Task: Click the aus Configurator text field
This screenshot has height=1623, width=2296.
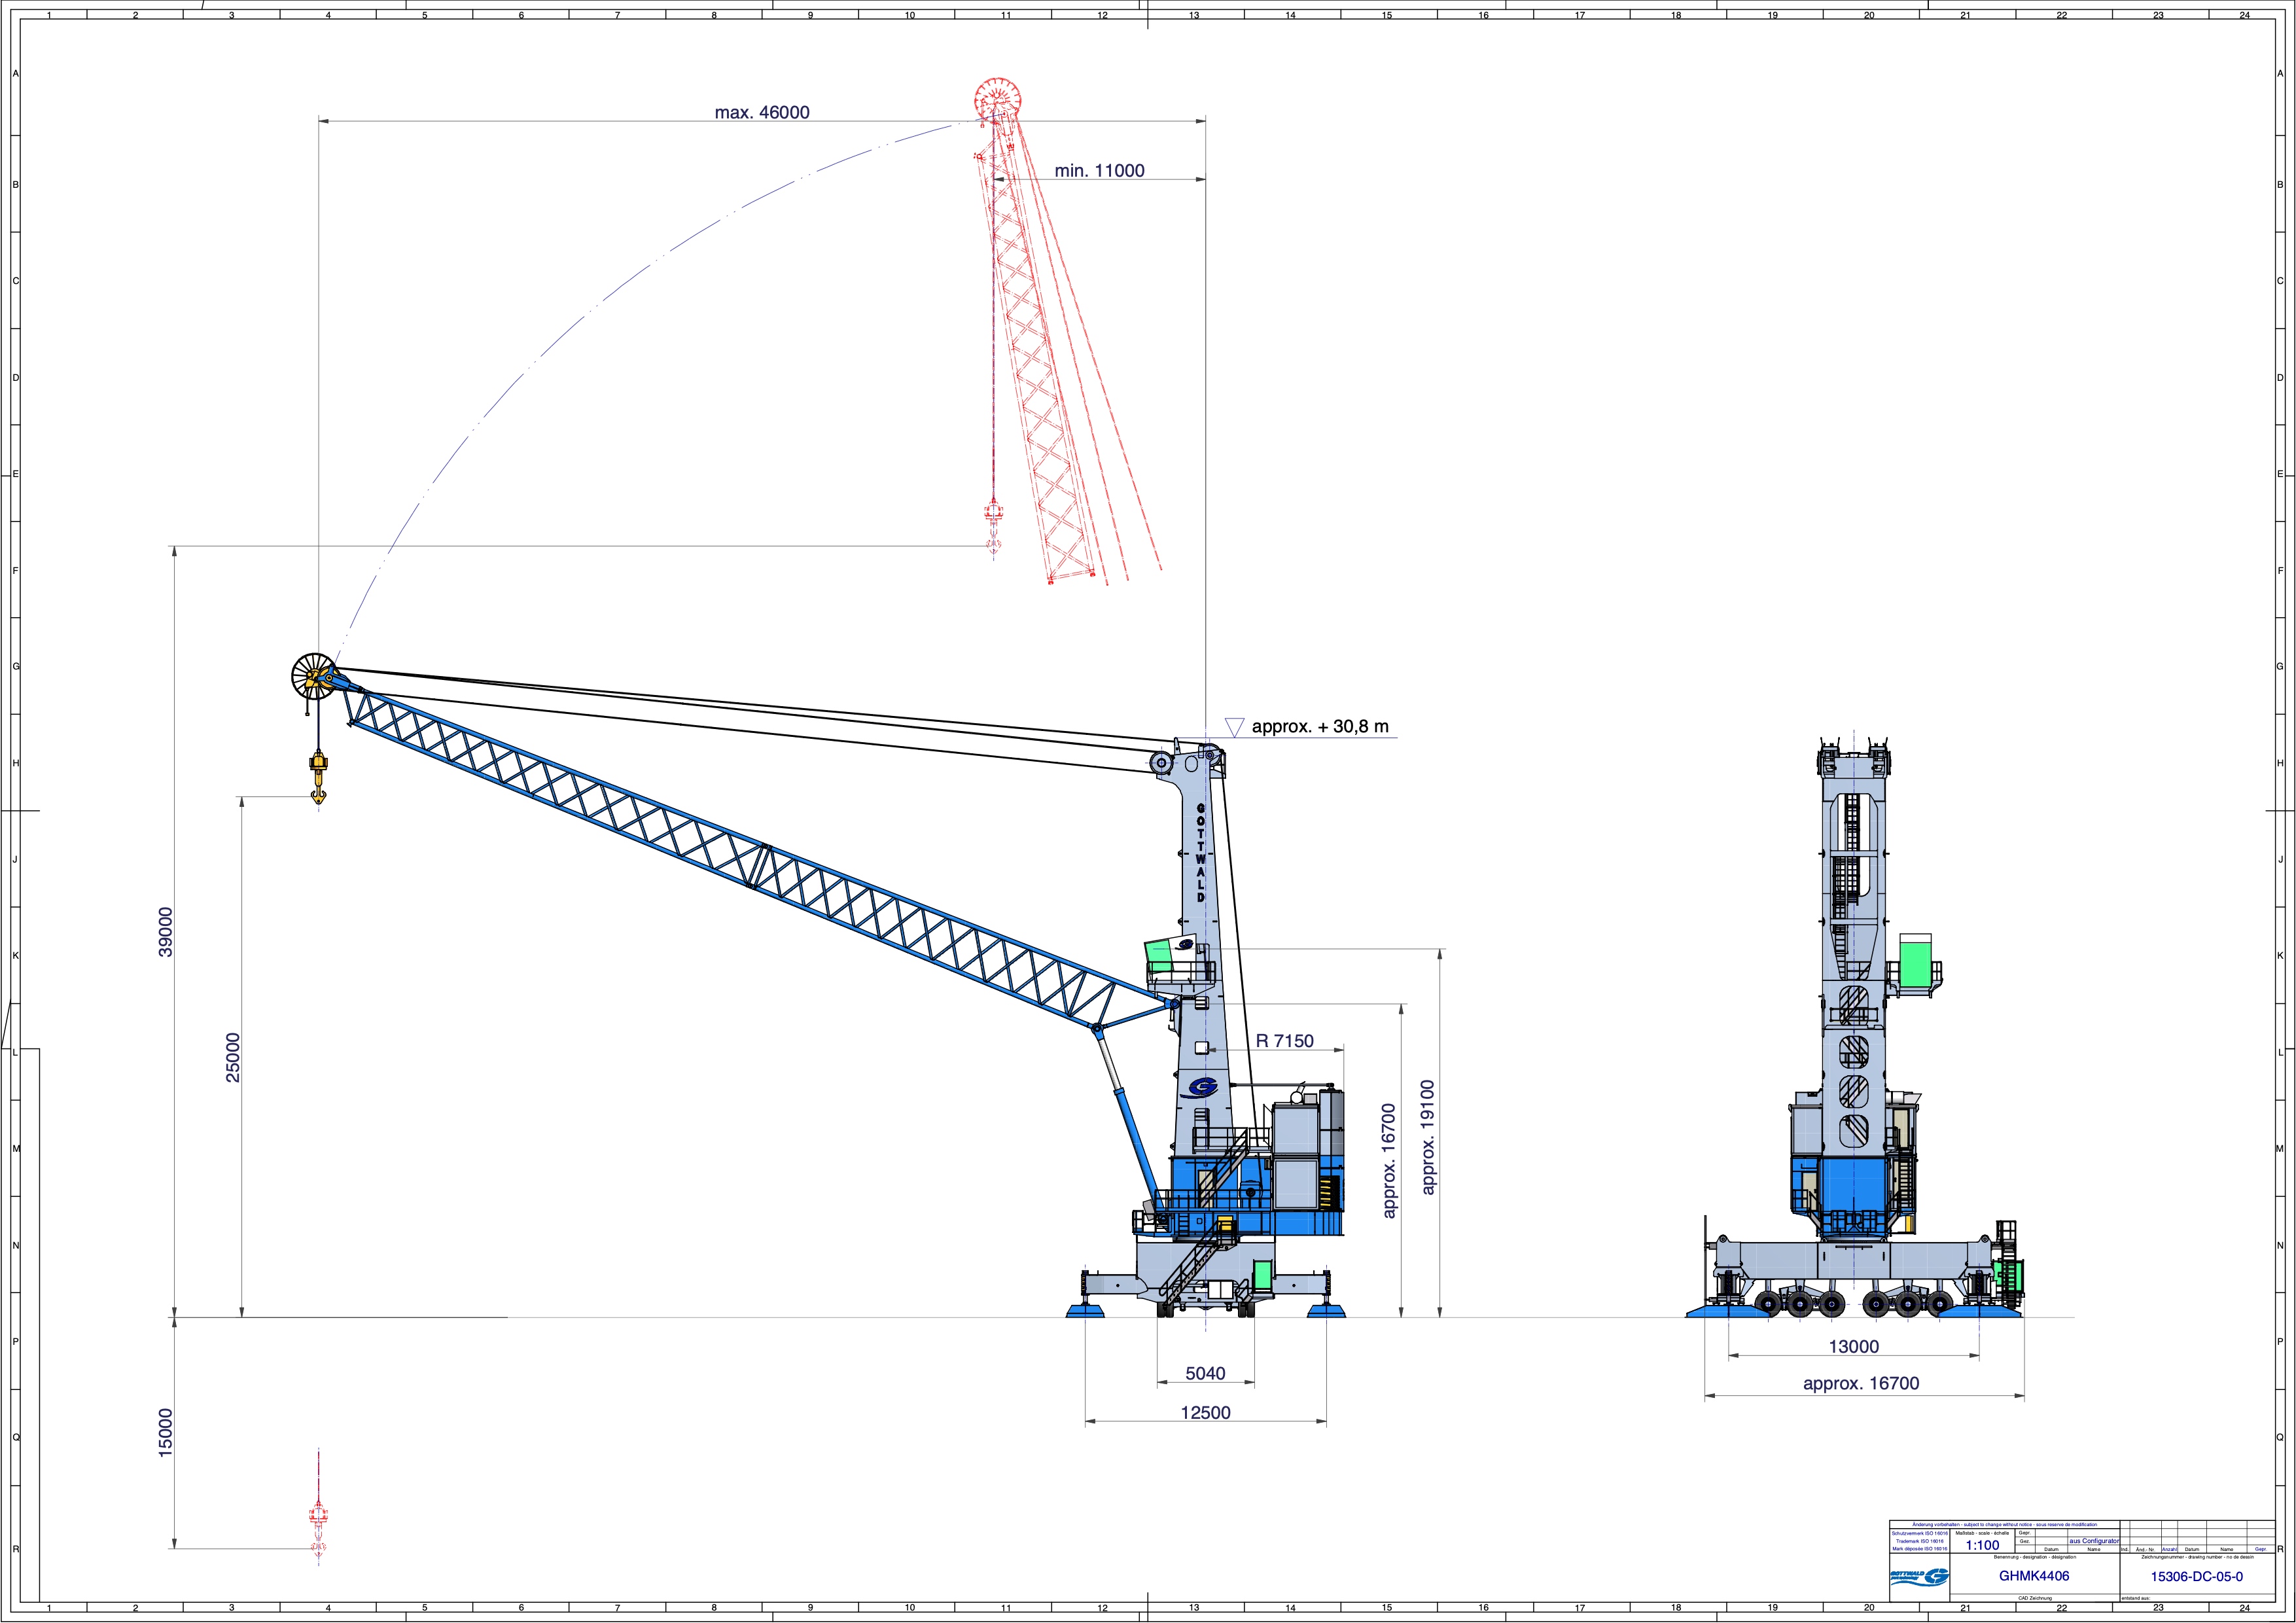Action: 2094,1541
